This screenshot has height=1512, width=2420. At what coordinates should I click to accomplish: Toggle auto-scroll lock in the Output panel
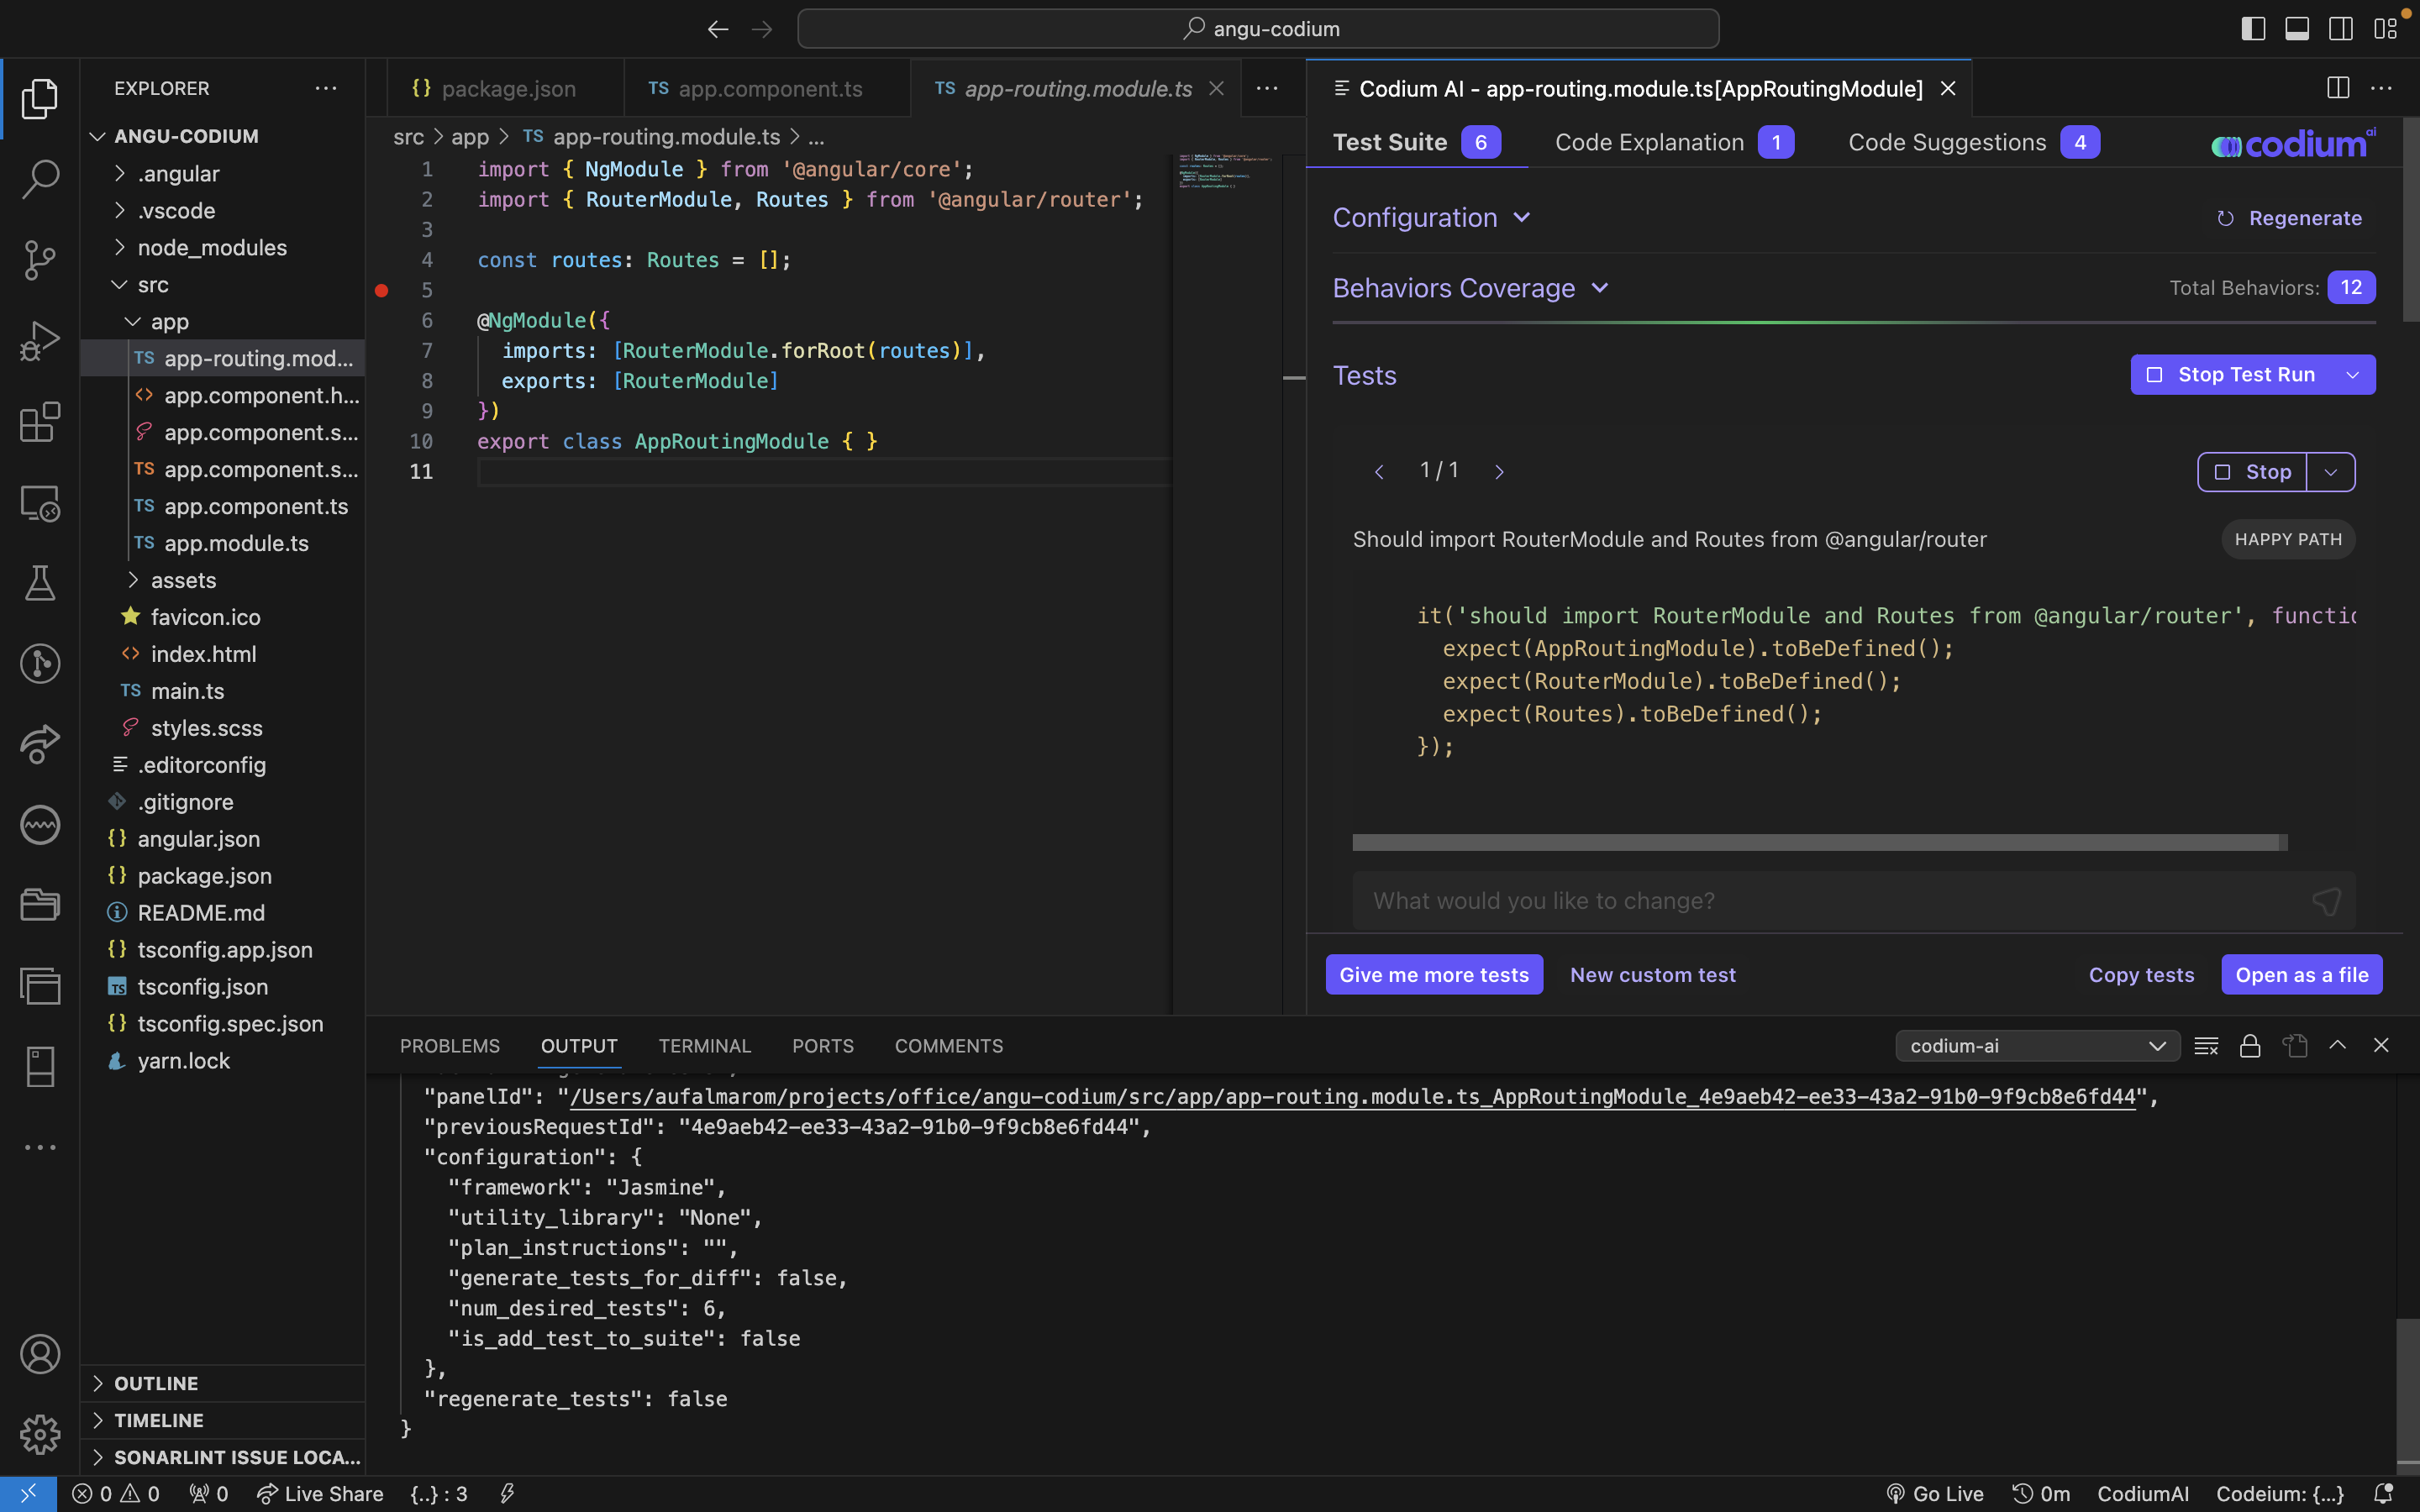[2250, 1045]
